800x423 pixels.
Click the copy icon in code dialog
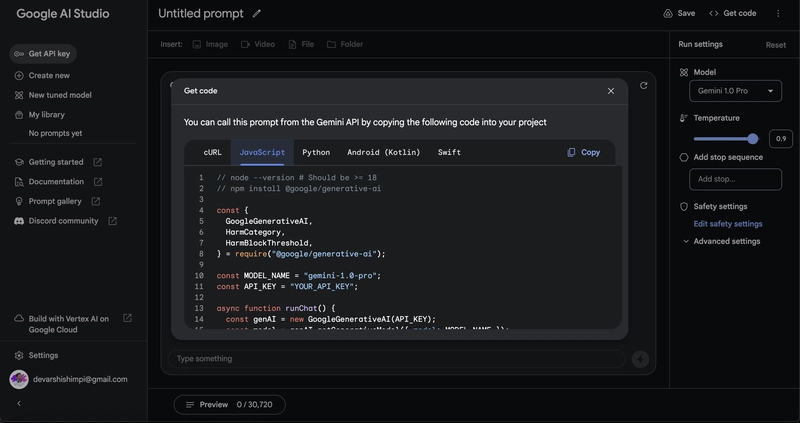(x=571, y=152)
